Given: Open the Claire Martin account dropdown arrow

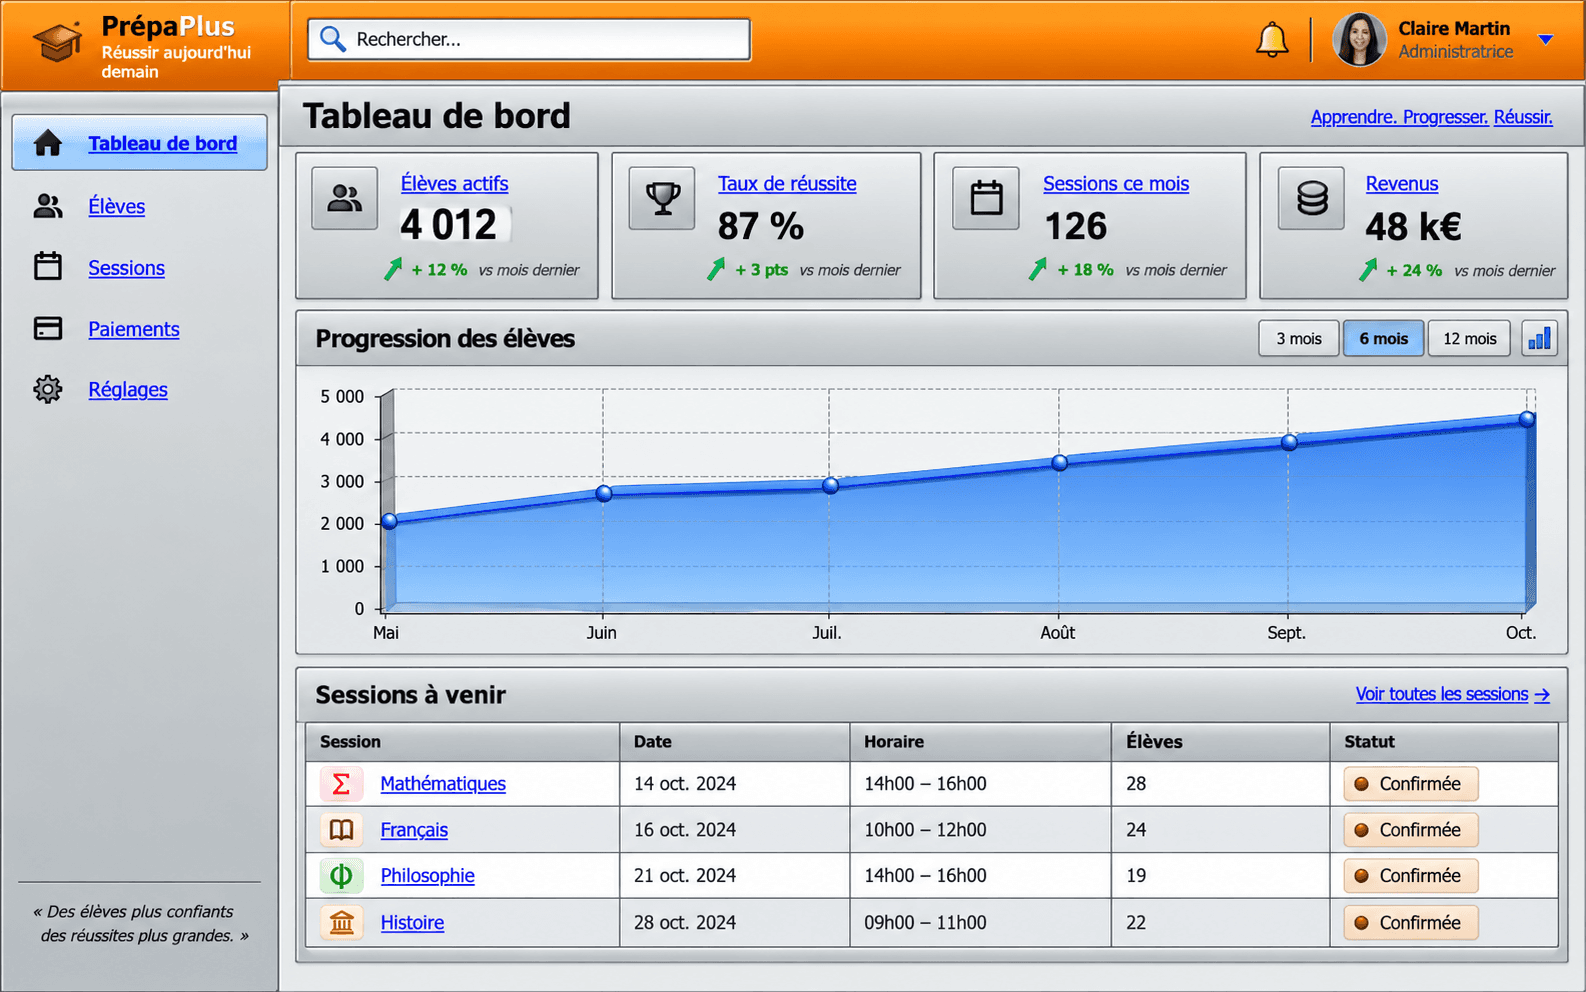Looking at the screenshot, I should tap(1545, 40).
